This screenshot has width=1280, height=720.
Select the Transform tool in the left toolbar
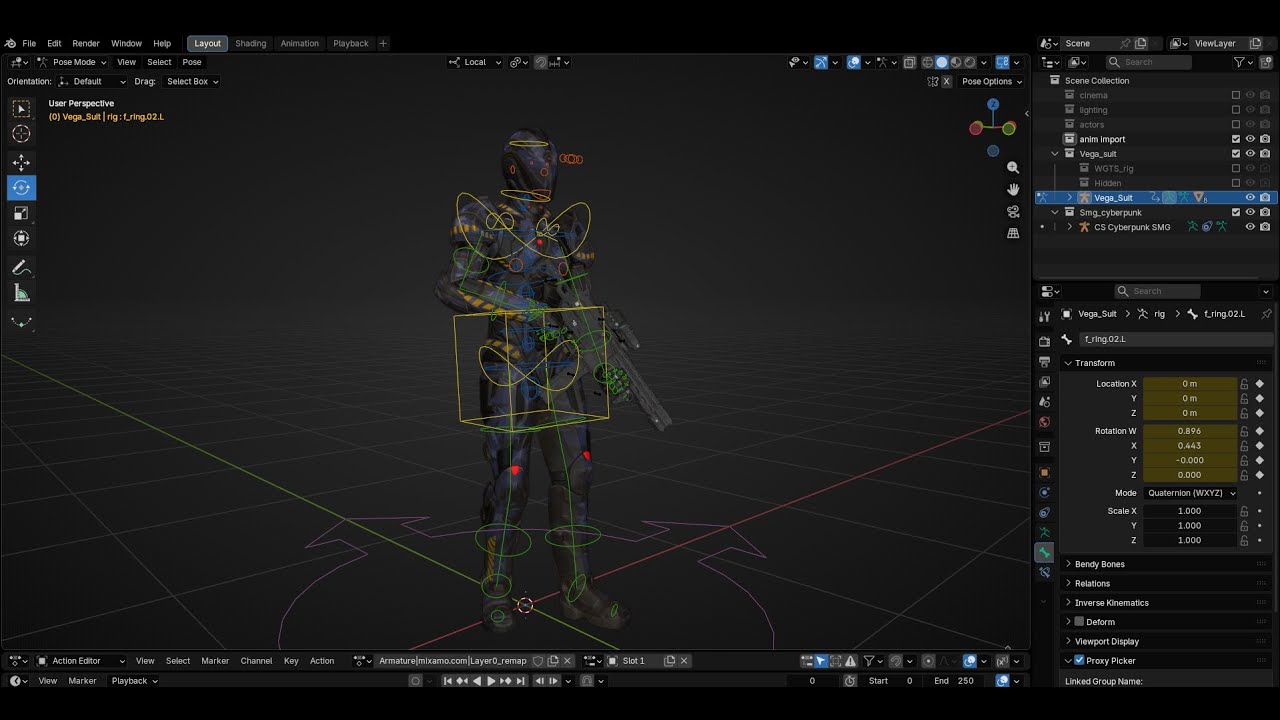21,238
